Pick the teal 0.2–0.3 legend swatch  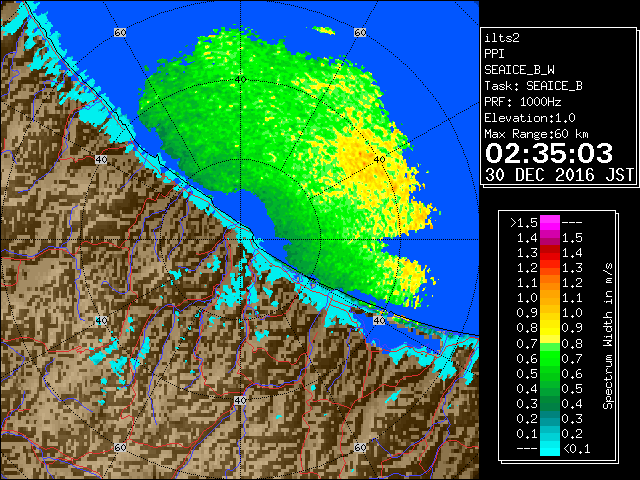(x=550, y=418)
